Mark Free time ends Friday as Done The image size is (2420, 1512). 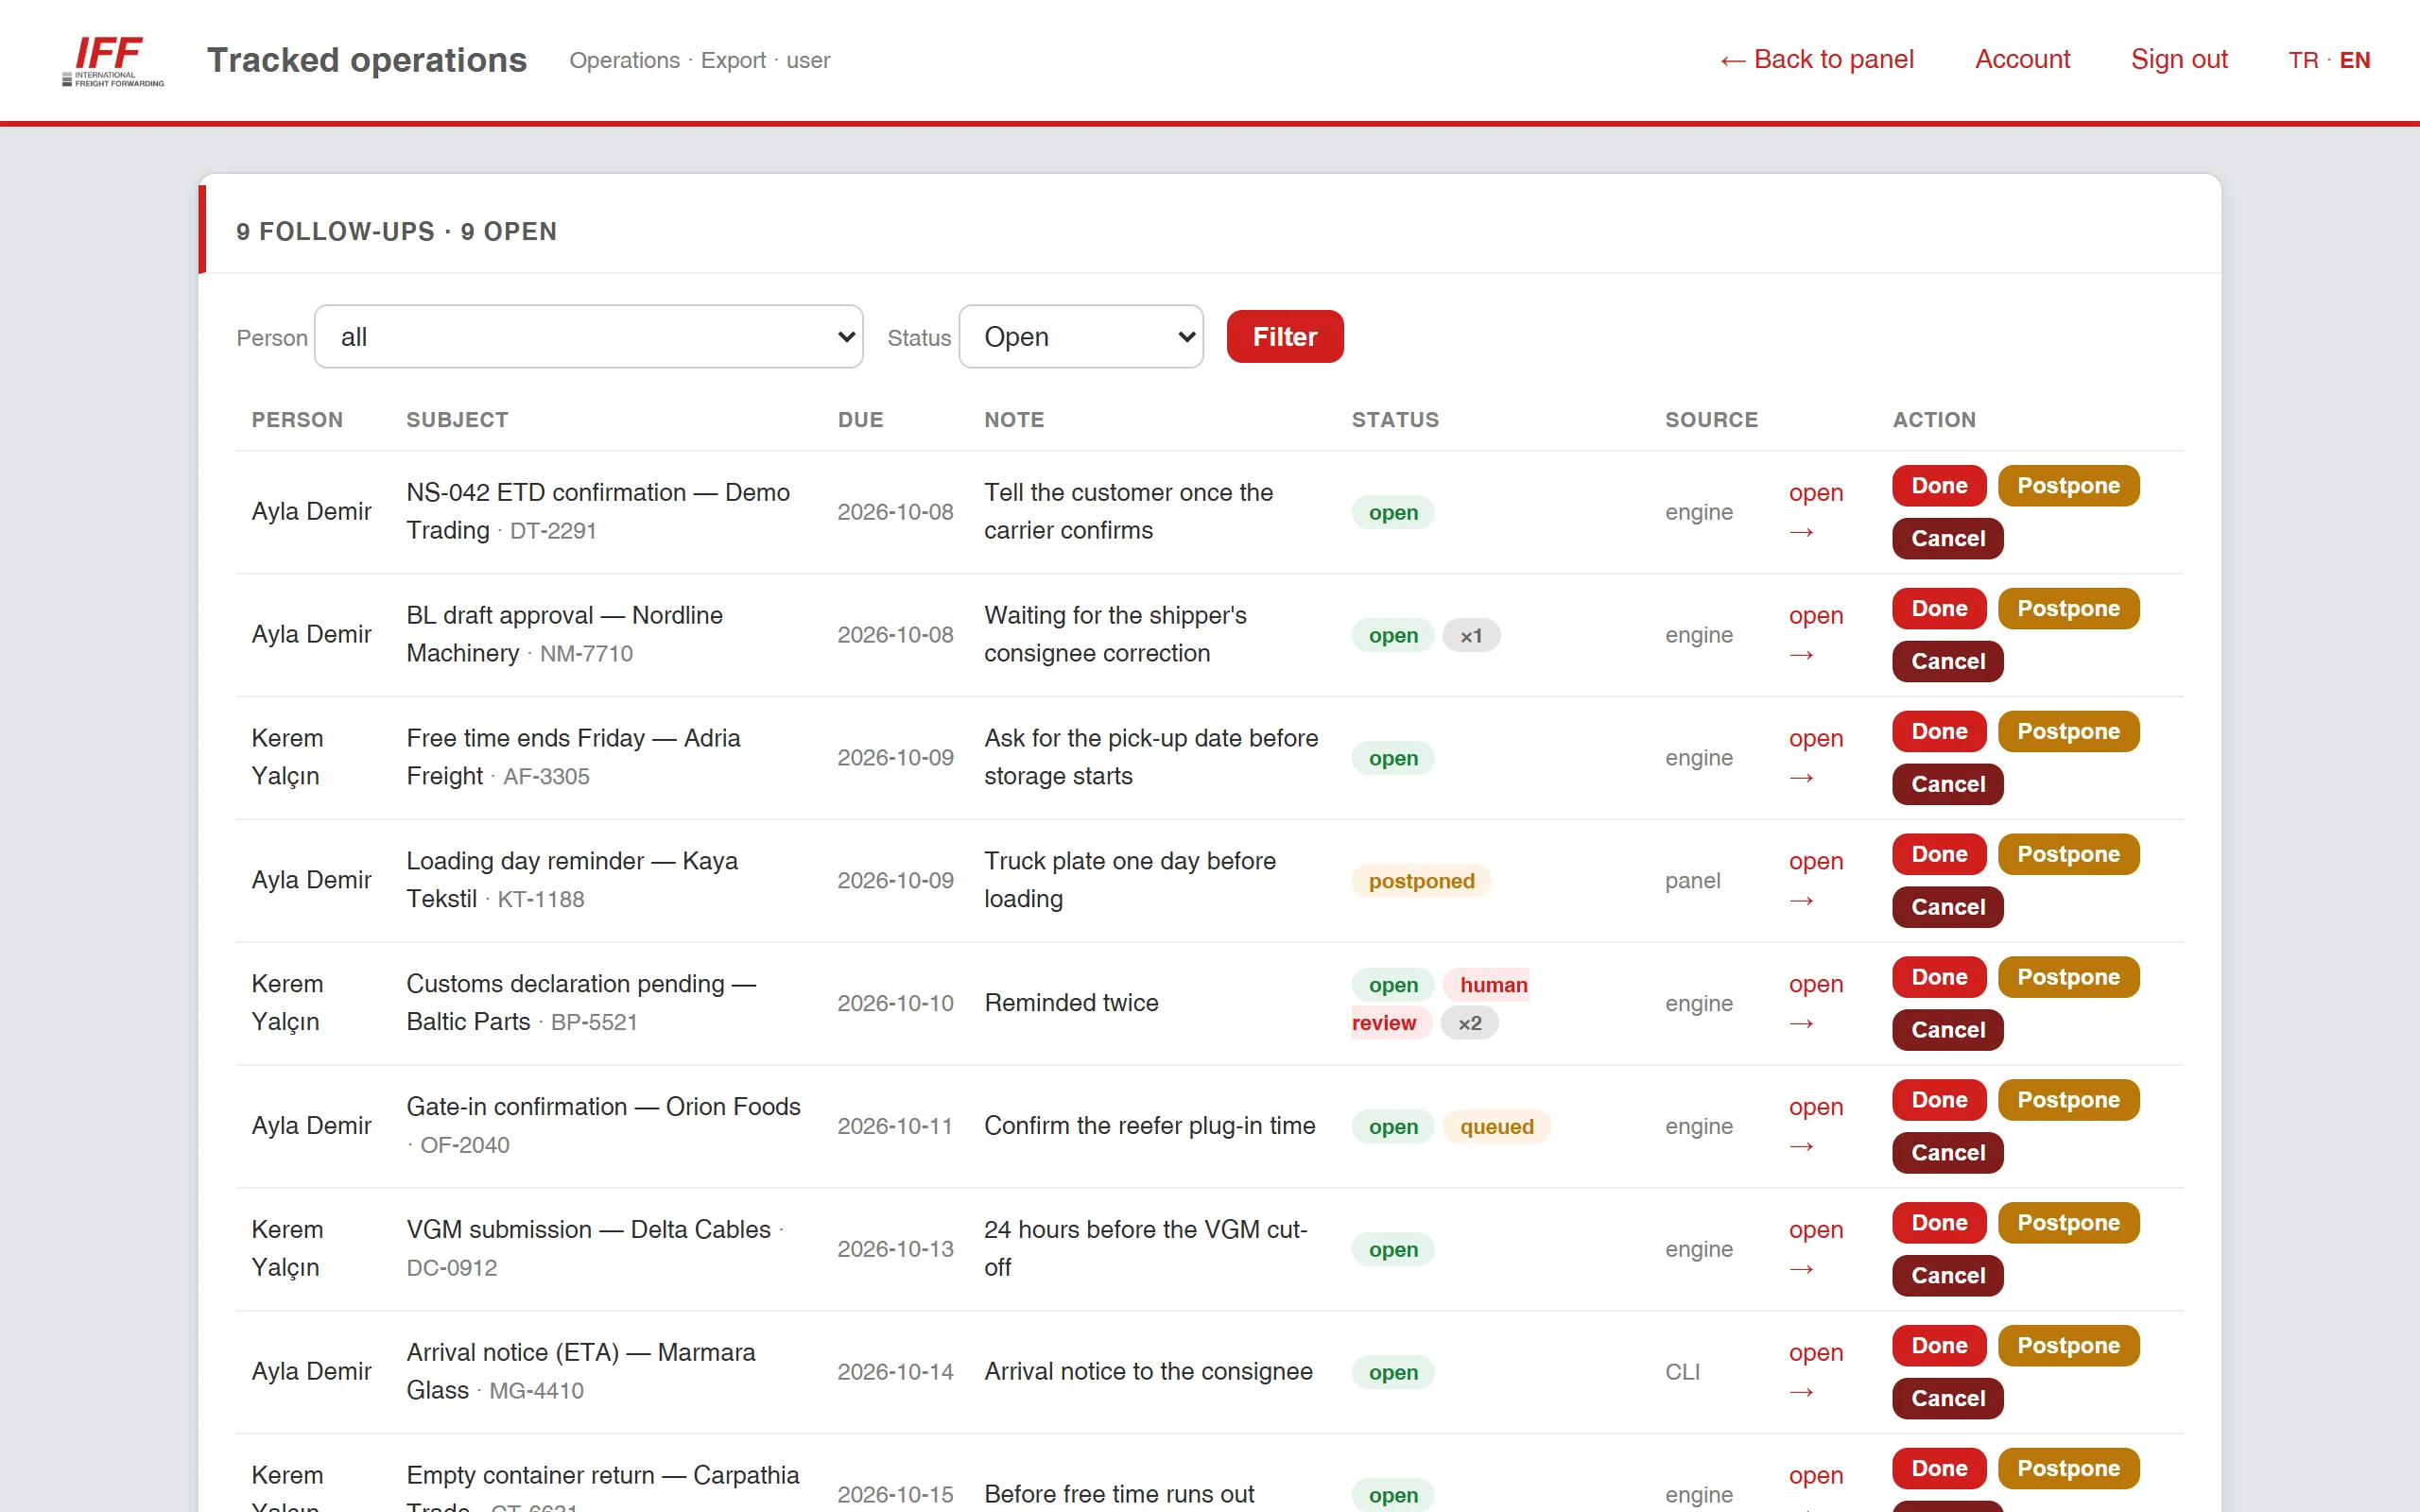coord(1939,732)
